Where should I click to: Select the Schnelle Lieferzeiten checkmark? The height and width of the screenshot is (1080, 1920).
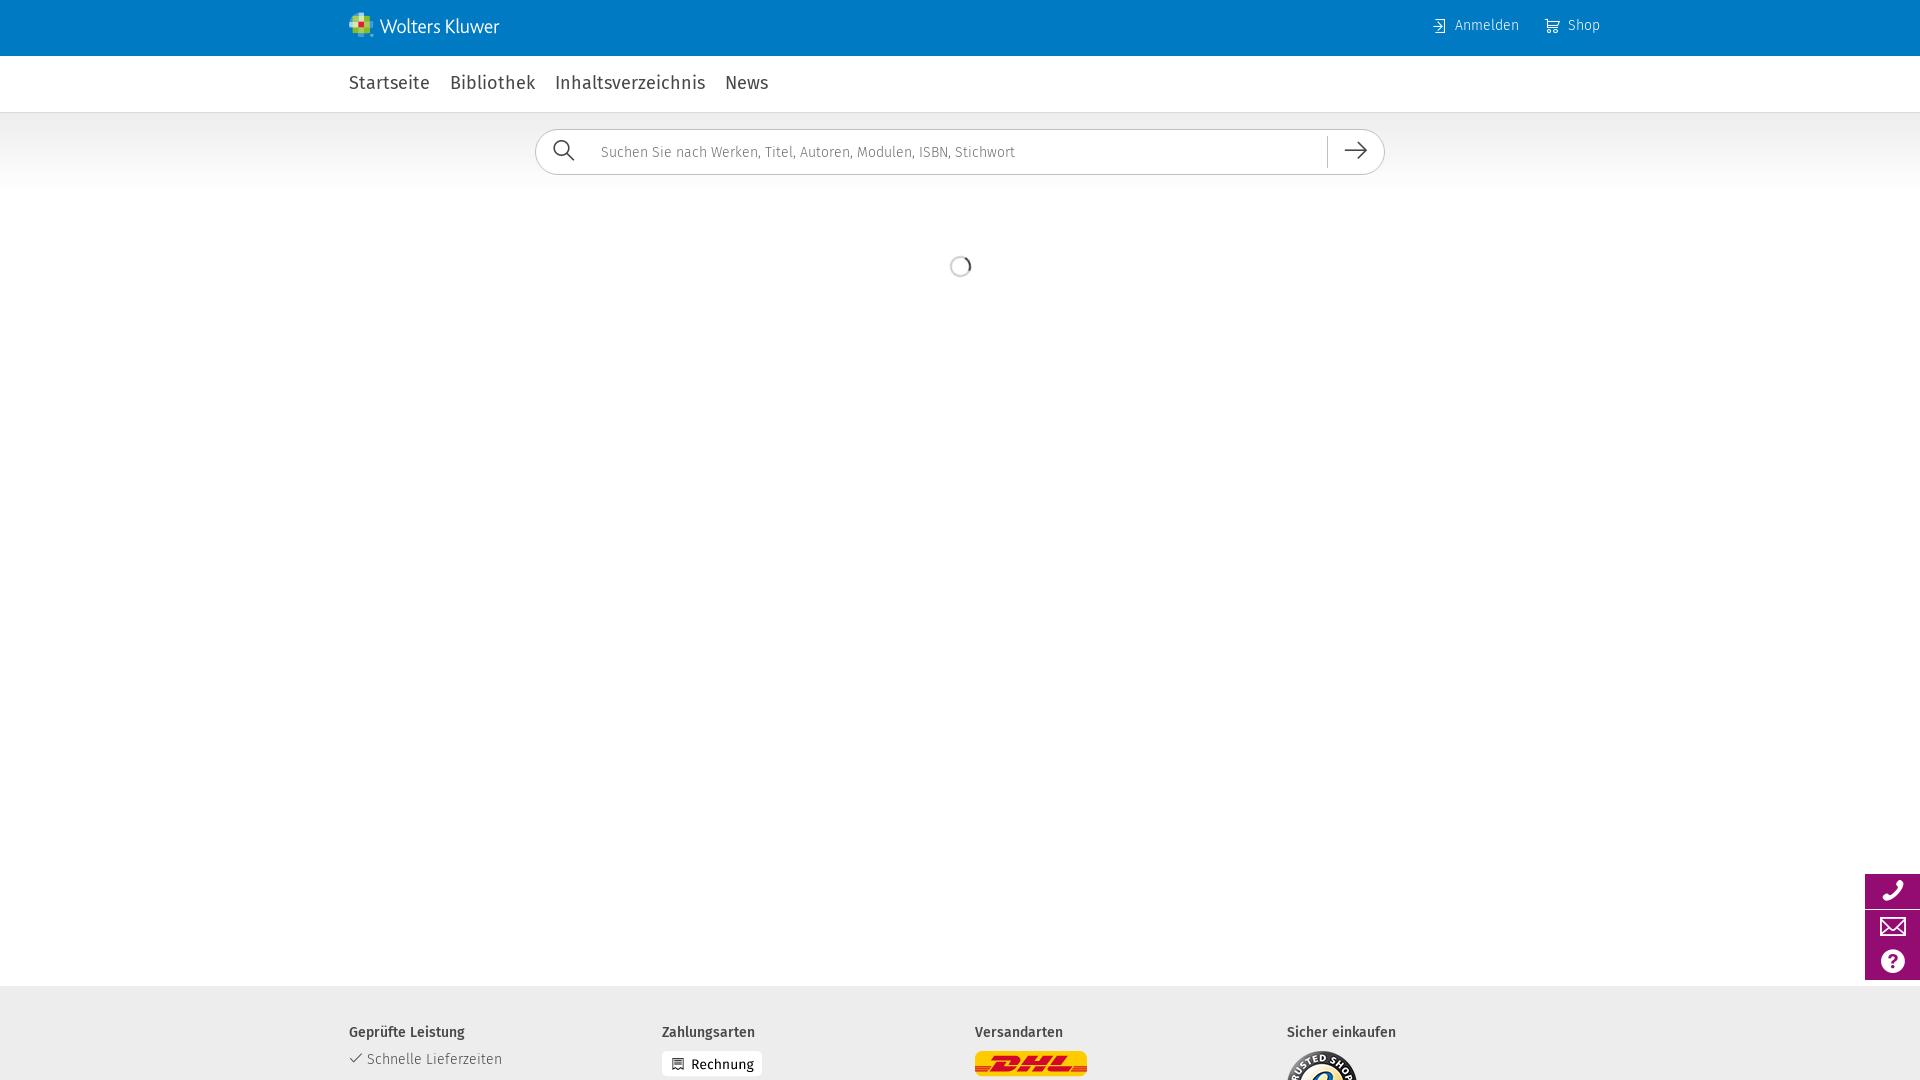pos(353,1058)
